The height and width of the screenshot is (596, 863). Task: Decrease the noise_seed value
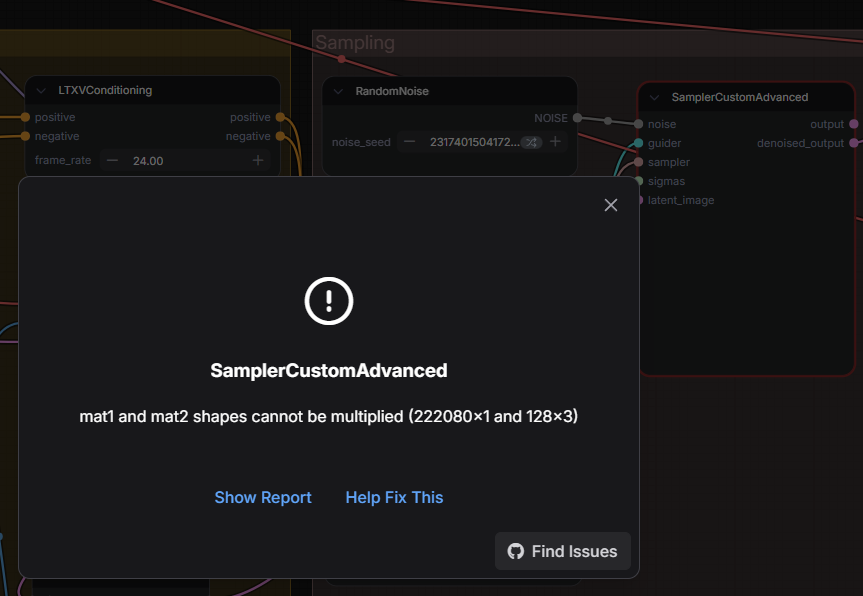(409, 142)
